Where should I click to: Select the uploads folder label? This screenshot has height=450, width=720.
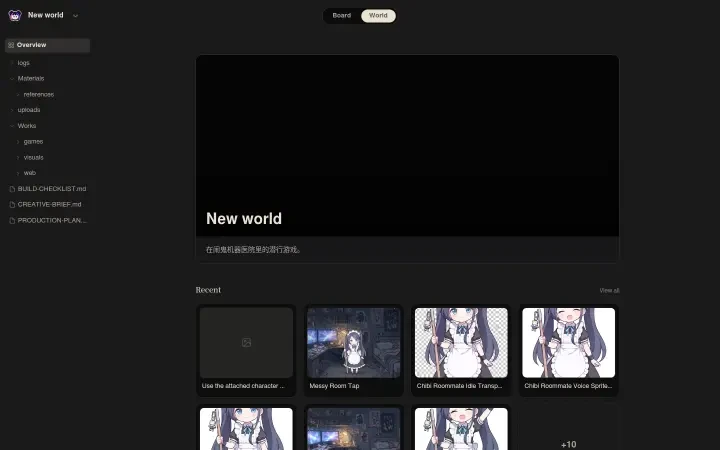pyautogui.click(x=29, y=110)
